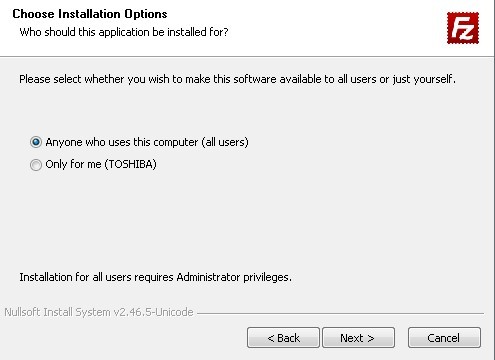The width and height of the screenshot is (495, 360).
Task: Select the all users radio button
Action: point(36,142)
